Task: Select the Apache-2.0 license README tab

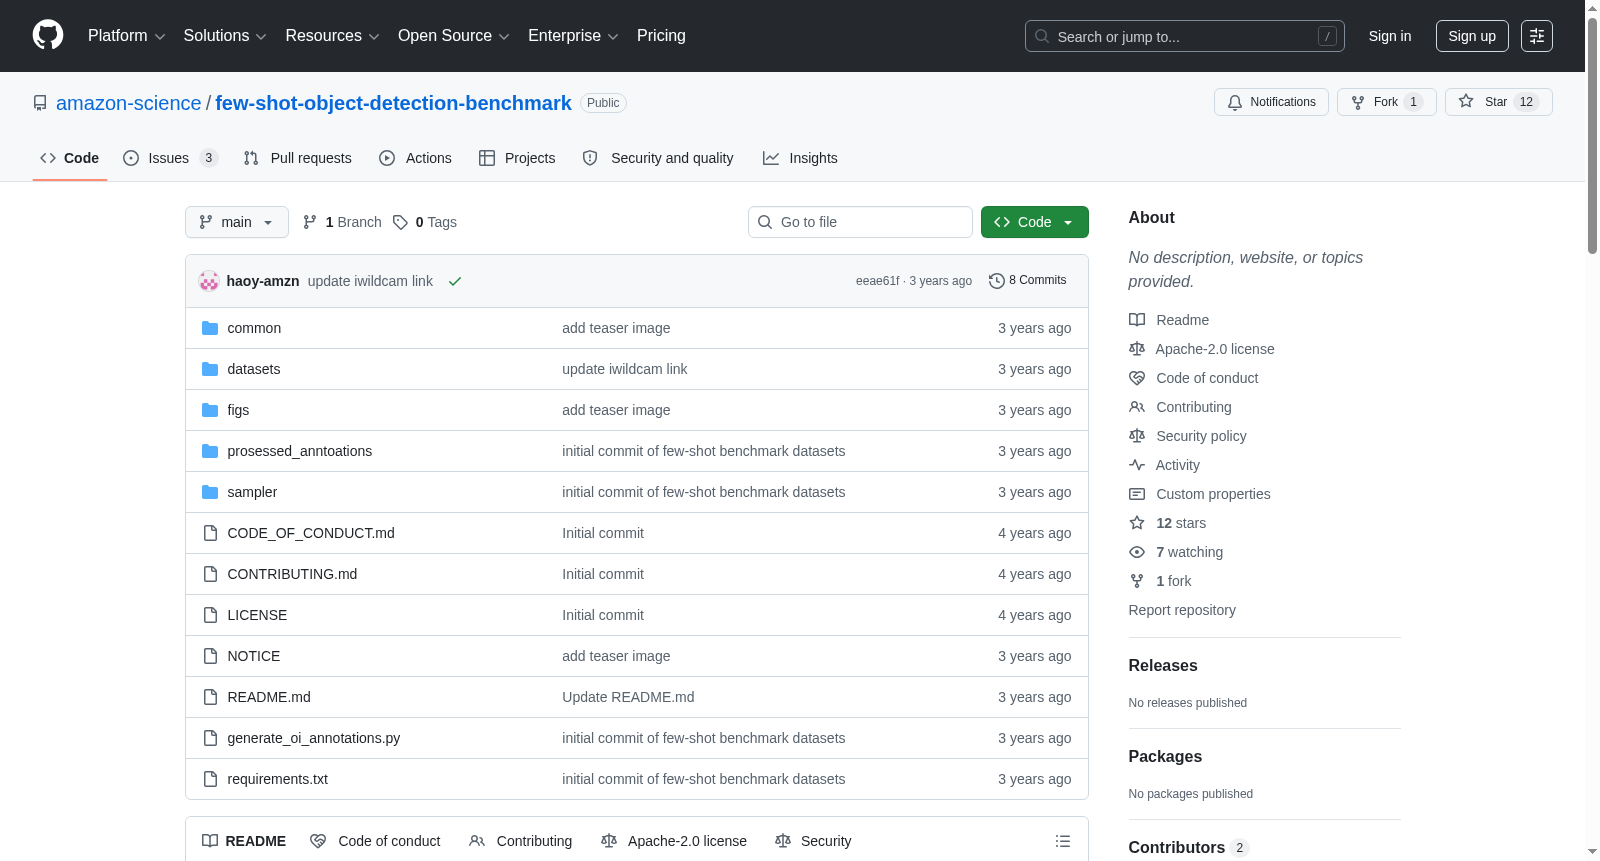Action: (x=674, y=841)
